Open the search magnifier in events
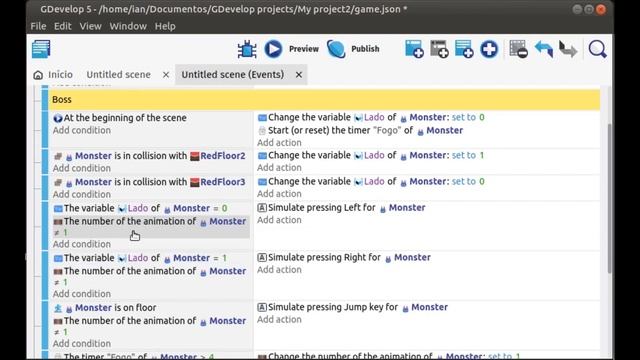640x360 pixels. coord(597,49)
